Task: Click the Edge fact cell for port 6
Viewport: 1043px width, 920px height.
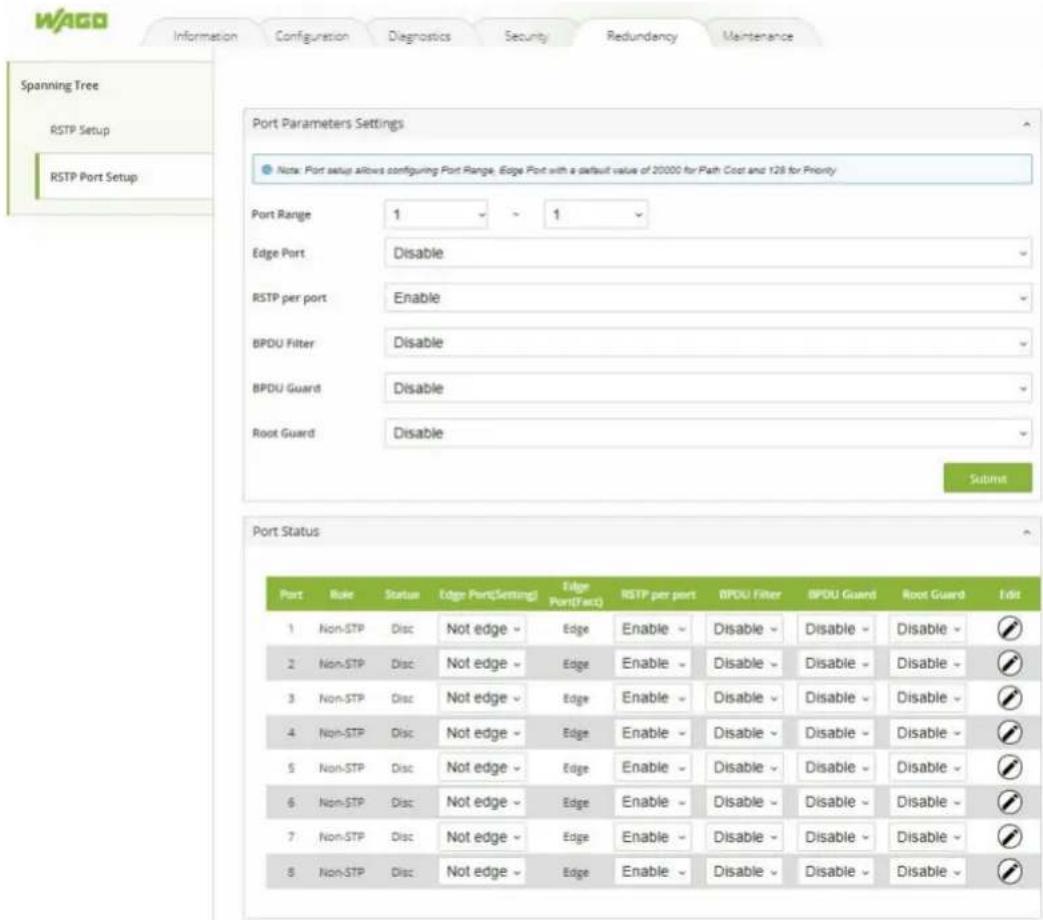Action: pos(575,803)
